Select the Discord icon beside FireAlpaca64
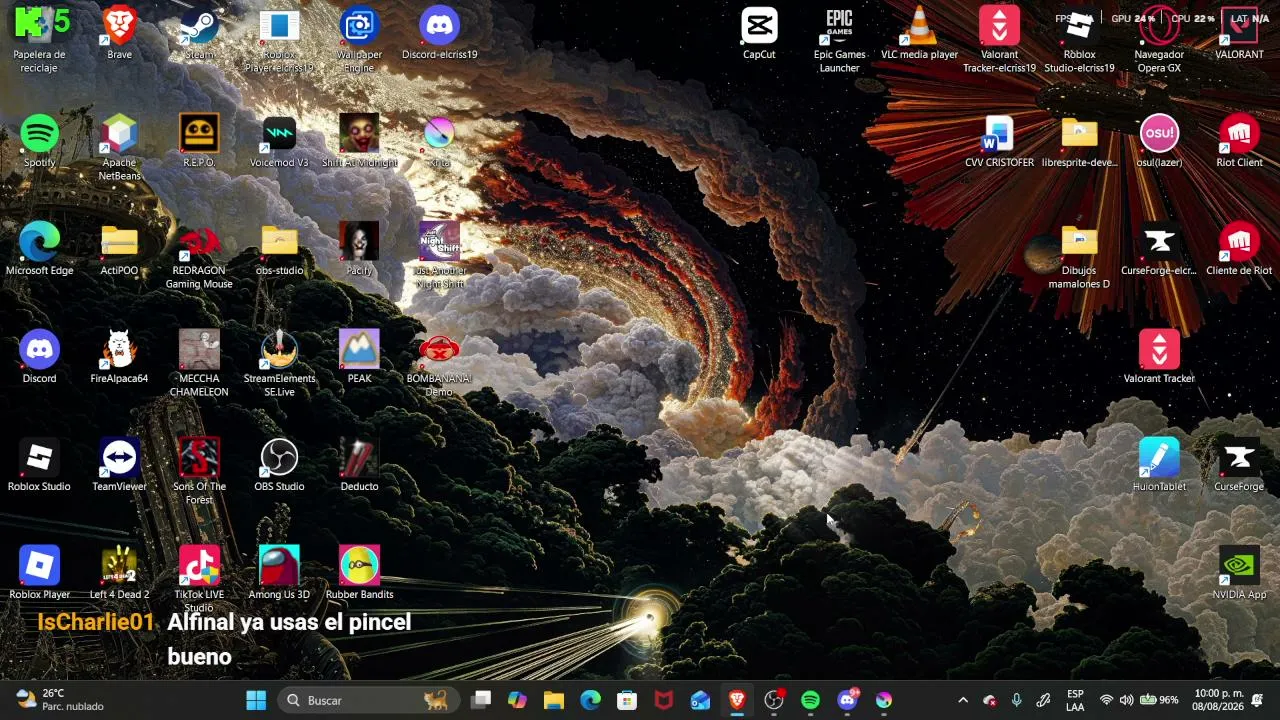Image resolution: width=1280 pixels, height=720 pixels. pos(39,357)
